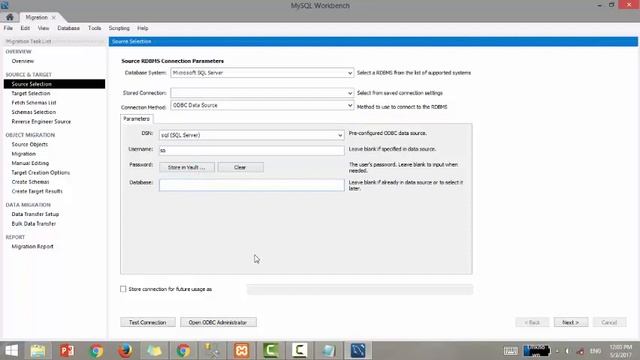Open the Windows Start menu
This screenshot has height=360, width=640.
[x=11, y=351]
